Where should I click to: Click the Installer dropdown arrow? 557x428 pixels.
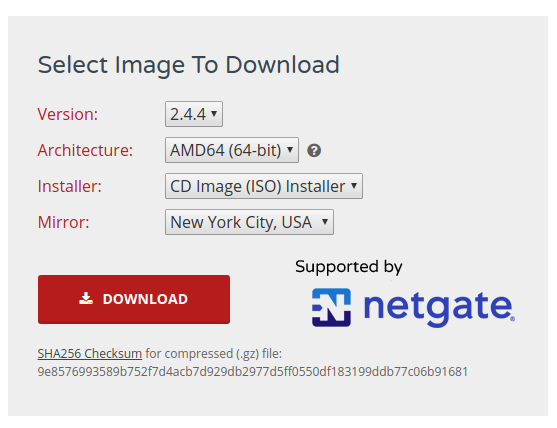(354, 186)
